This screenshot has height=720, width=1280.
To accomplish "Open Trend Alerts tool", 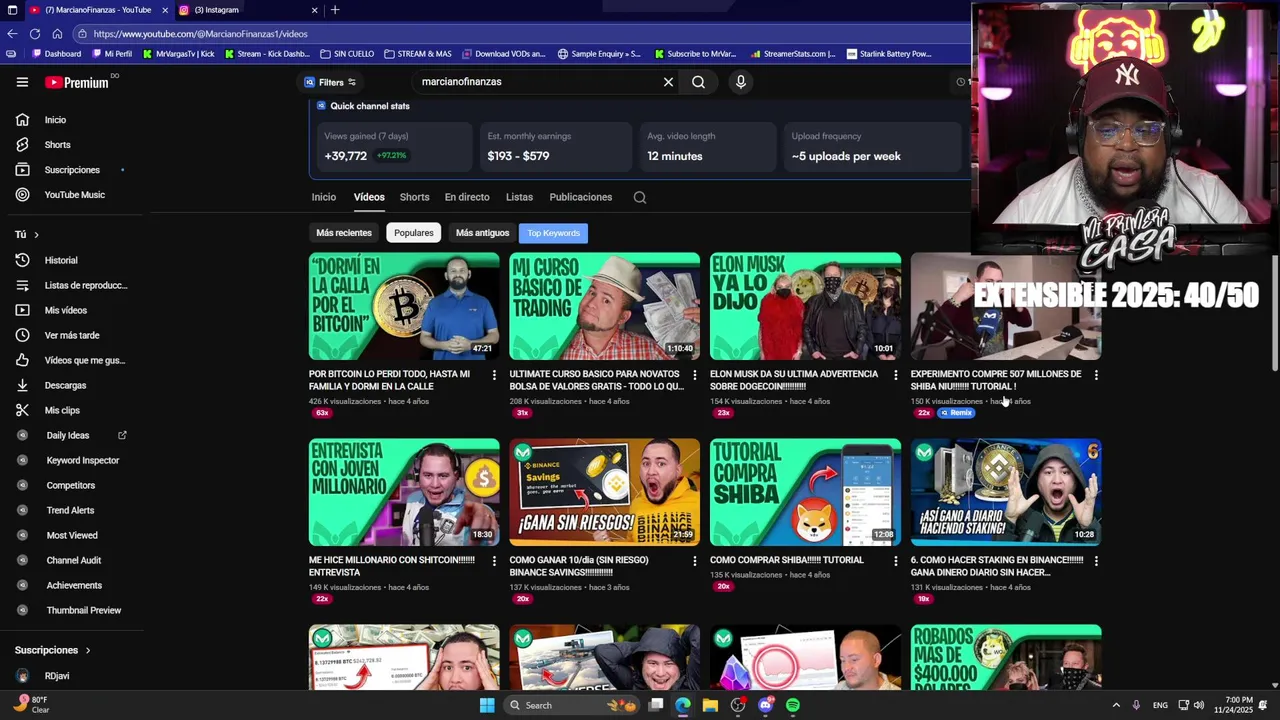I will (x=70, y=510).
